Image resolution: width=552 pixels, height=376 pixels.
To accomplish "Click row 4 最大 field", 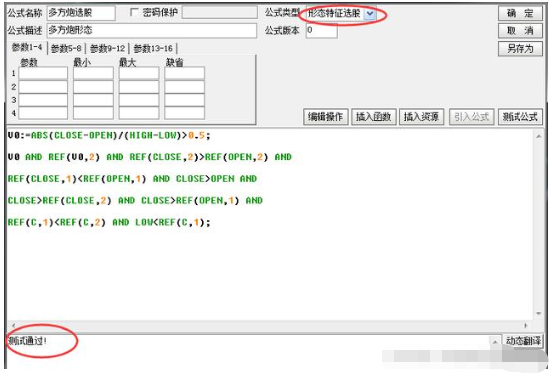I will (x=139, y=113).
